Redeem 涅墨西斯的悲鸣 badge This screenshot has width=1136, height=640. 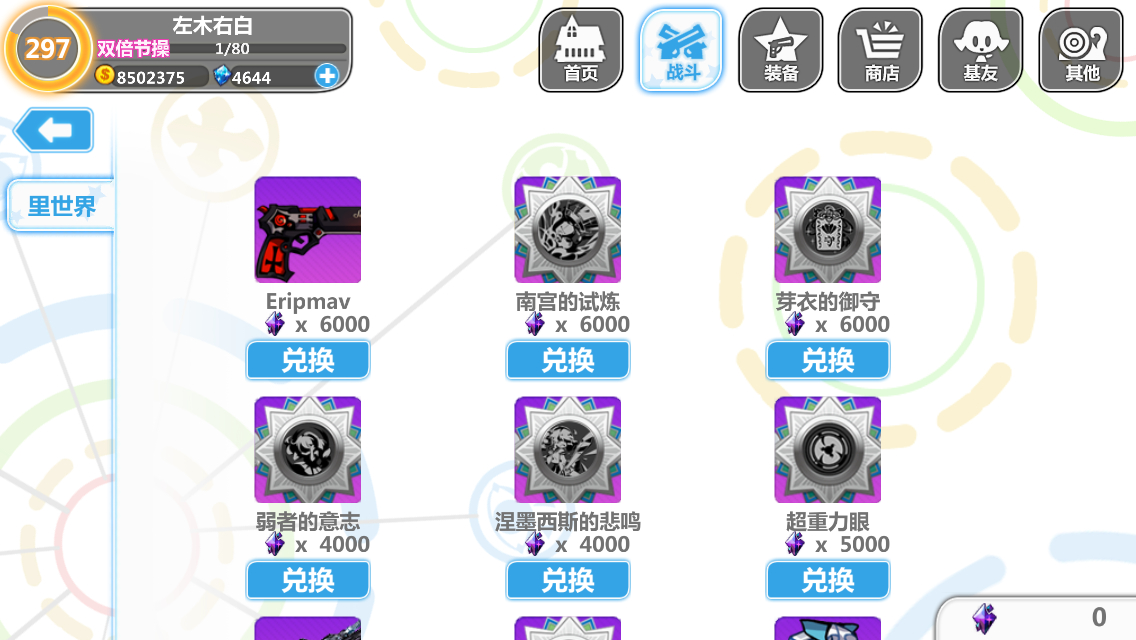(x=568, y=580)
